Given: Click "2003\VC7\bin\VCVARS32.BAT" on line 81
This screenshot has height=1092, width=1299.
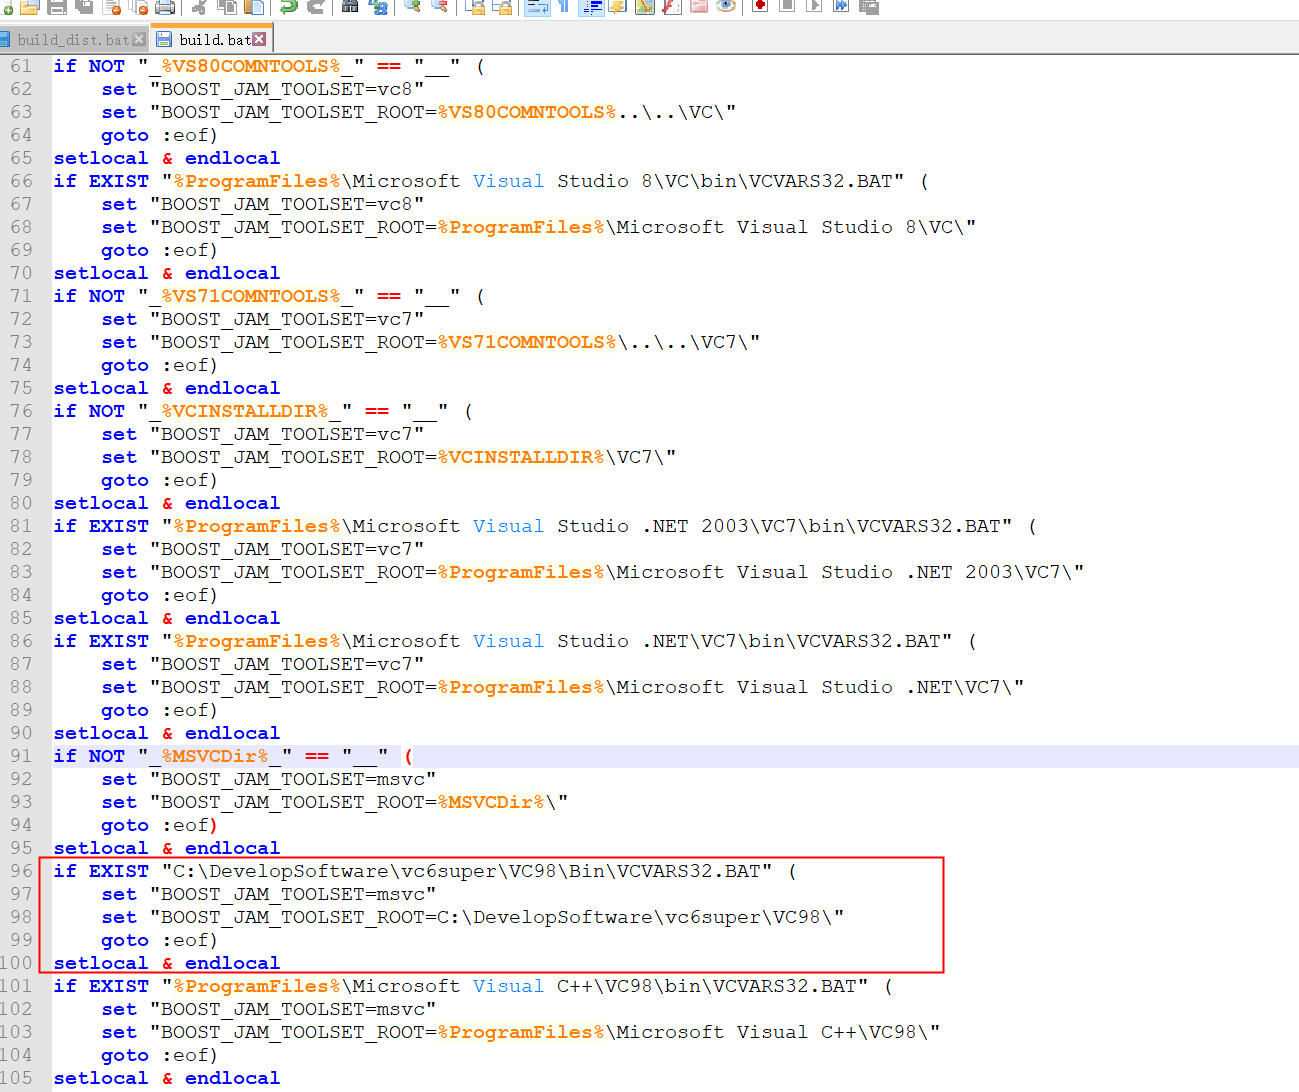Looking at the screenshot, I should 851,526.
